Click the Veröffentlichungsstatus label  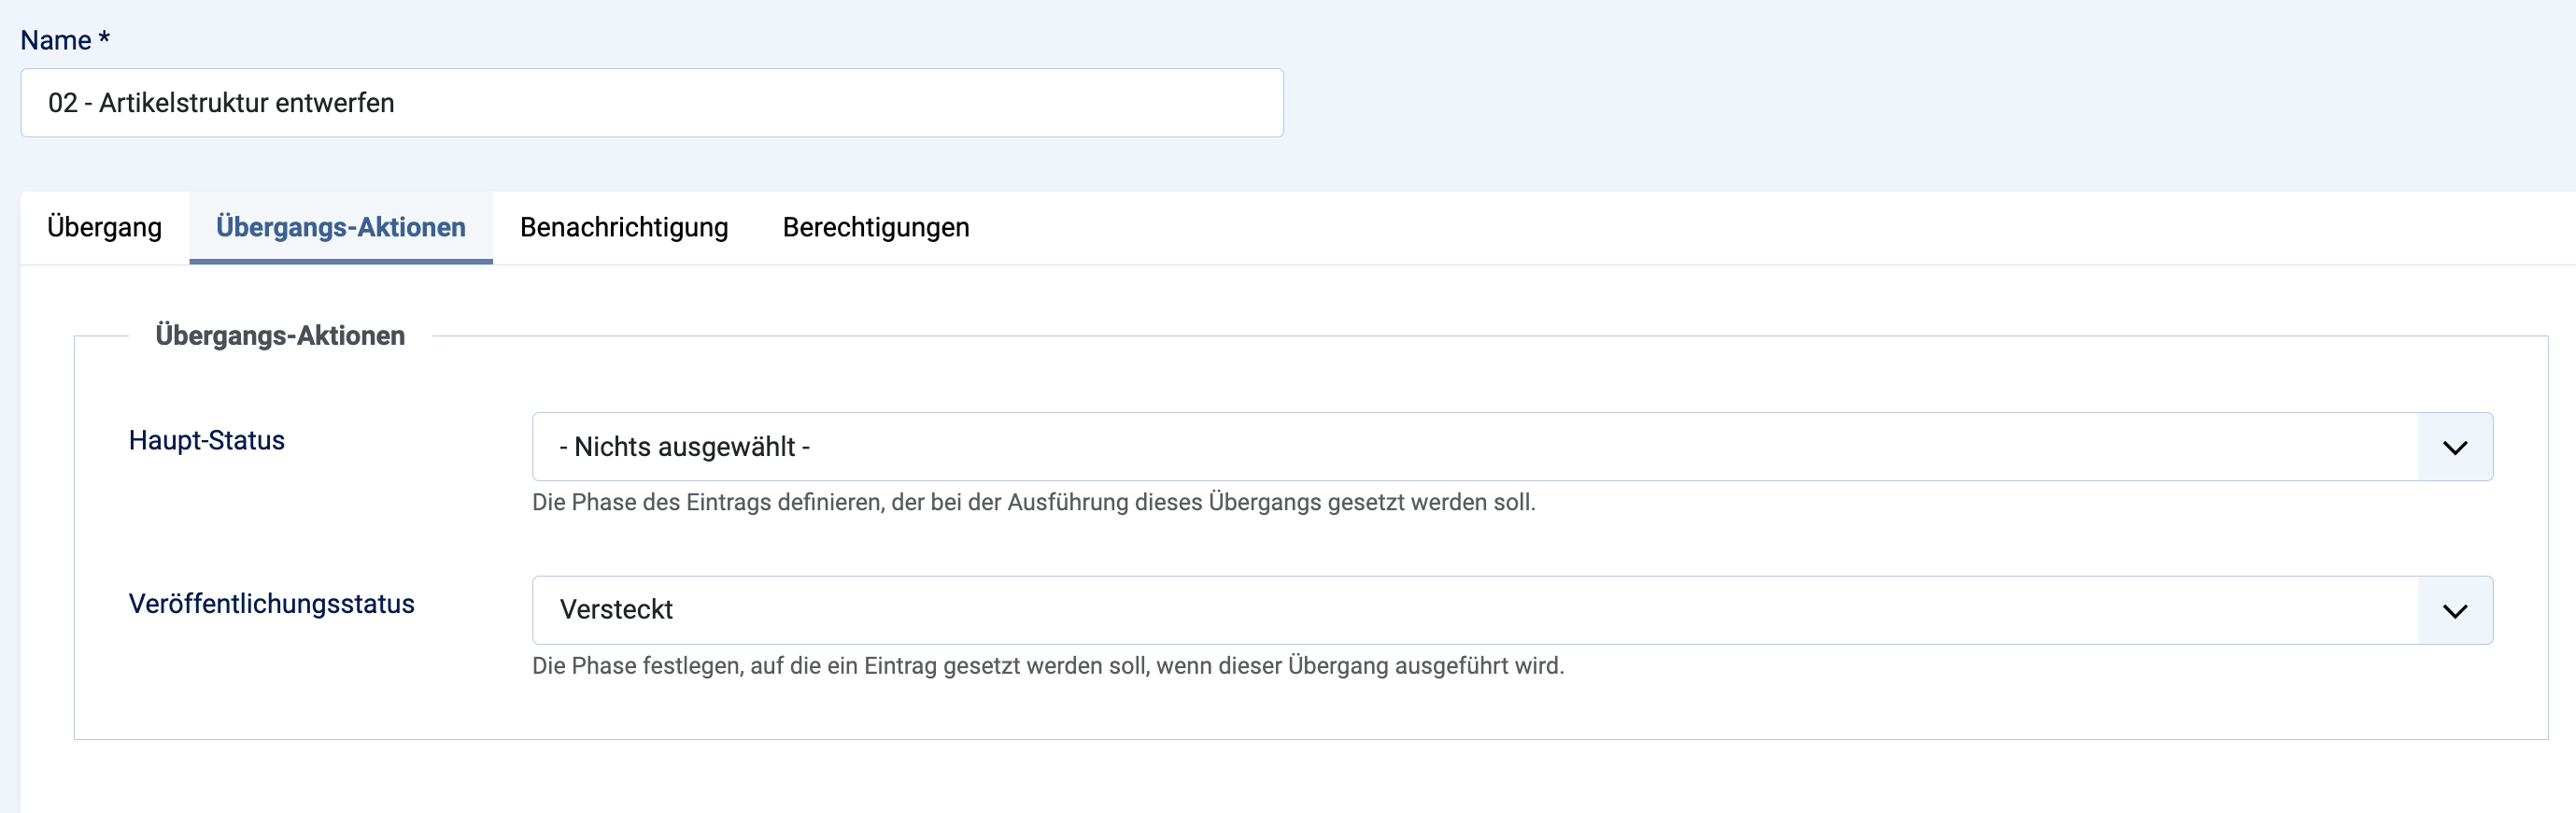(272, 604)
